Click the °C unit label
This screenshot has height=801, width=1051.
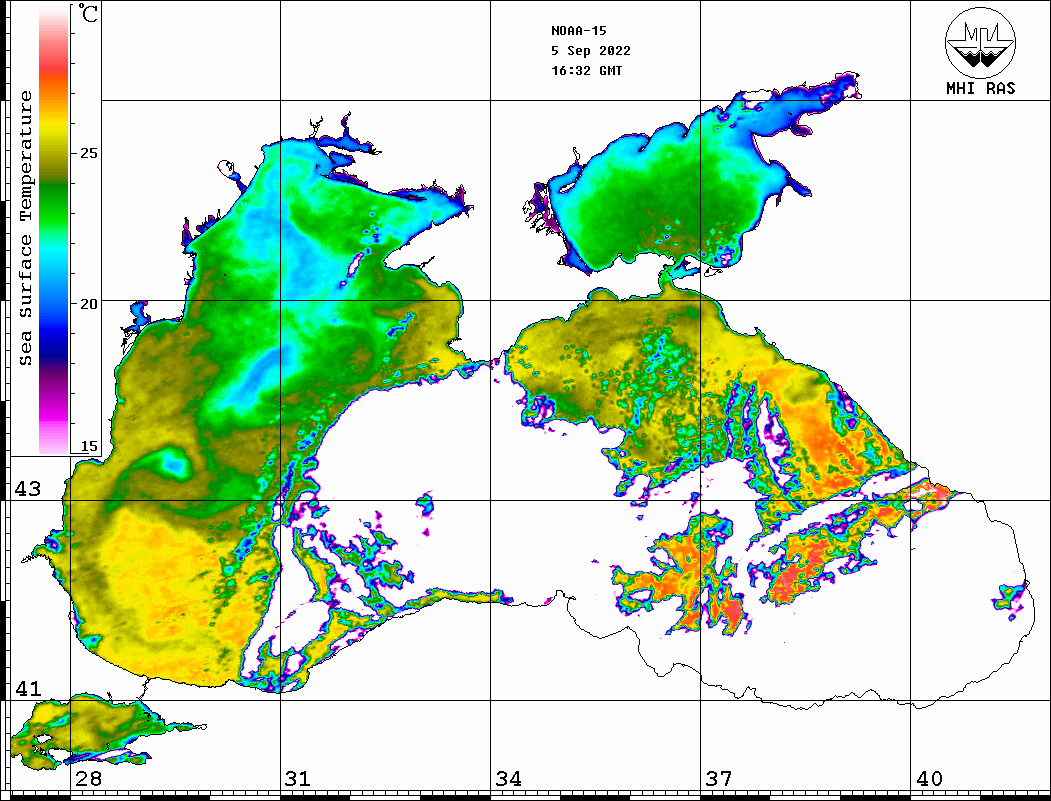(x=87, y=14)
